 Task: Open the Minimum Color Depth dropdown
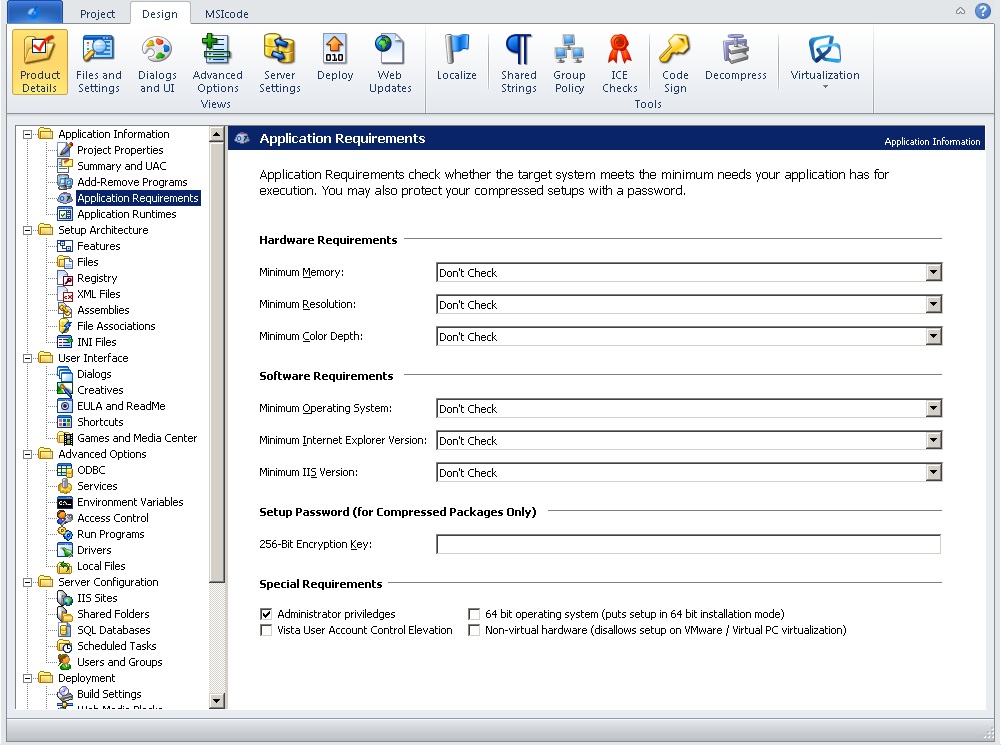(x=933, y=336)
